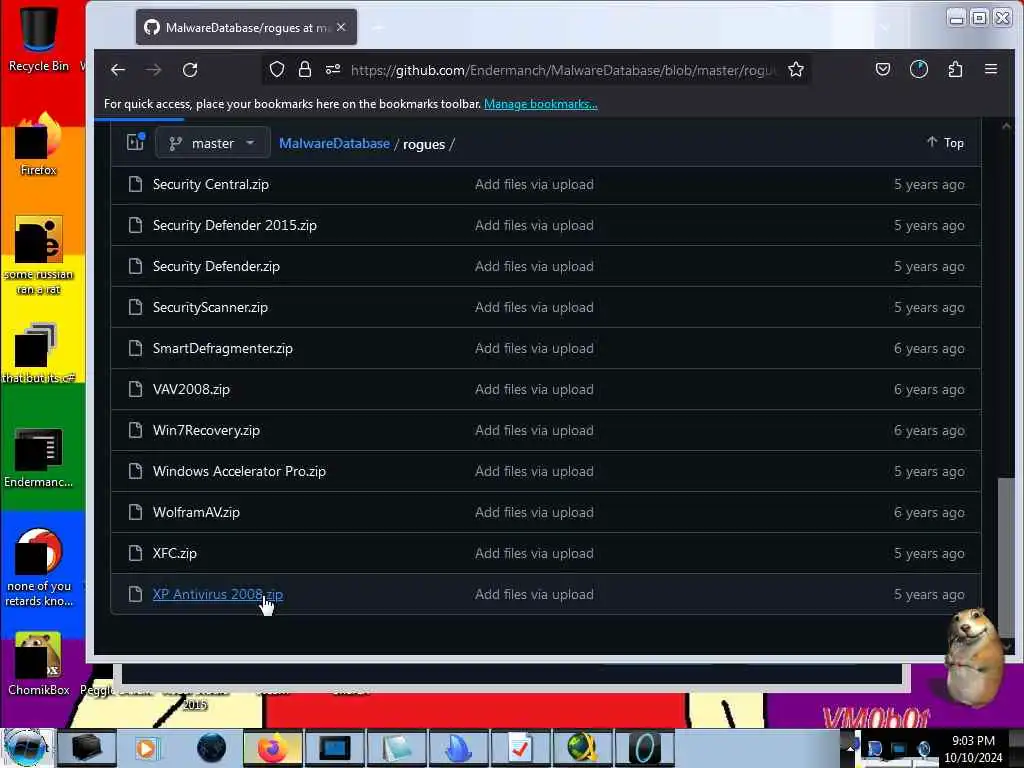The height and width of the screenshot is (768, 1024).
Task: Jump to Top of the file list
Action: point(945,142)
